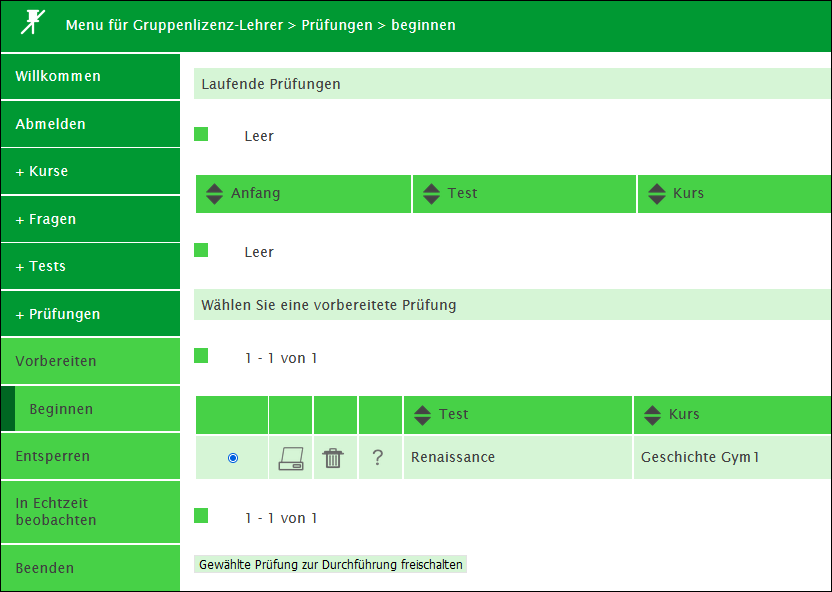This screenshot has height=592, width=832.
Task: Open In Echtzeit beobachten submenu item
Action: tap(90, 512)
